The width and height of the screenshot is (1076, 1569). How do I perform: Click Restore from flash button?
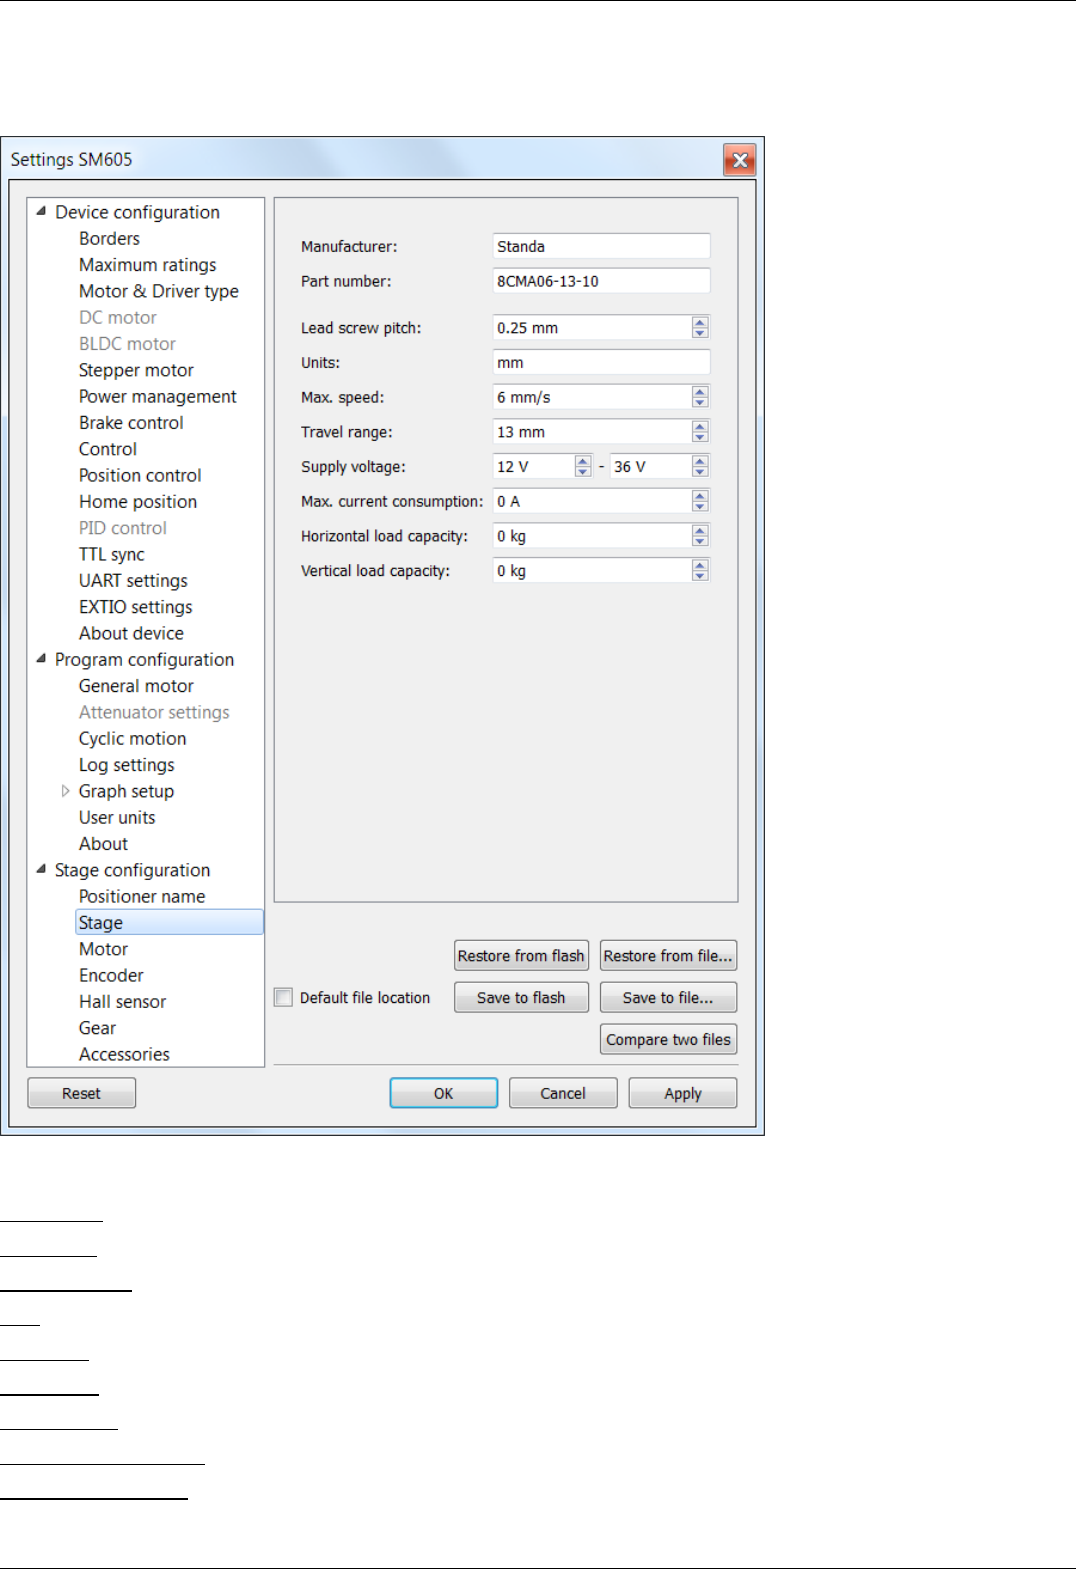coord(521,955)
